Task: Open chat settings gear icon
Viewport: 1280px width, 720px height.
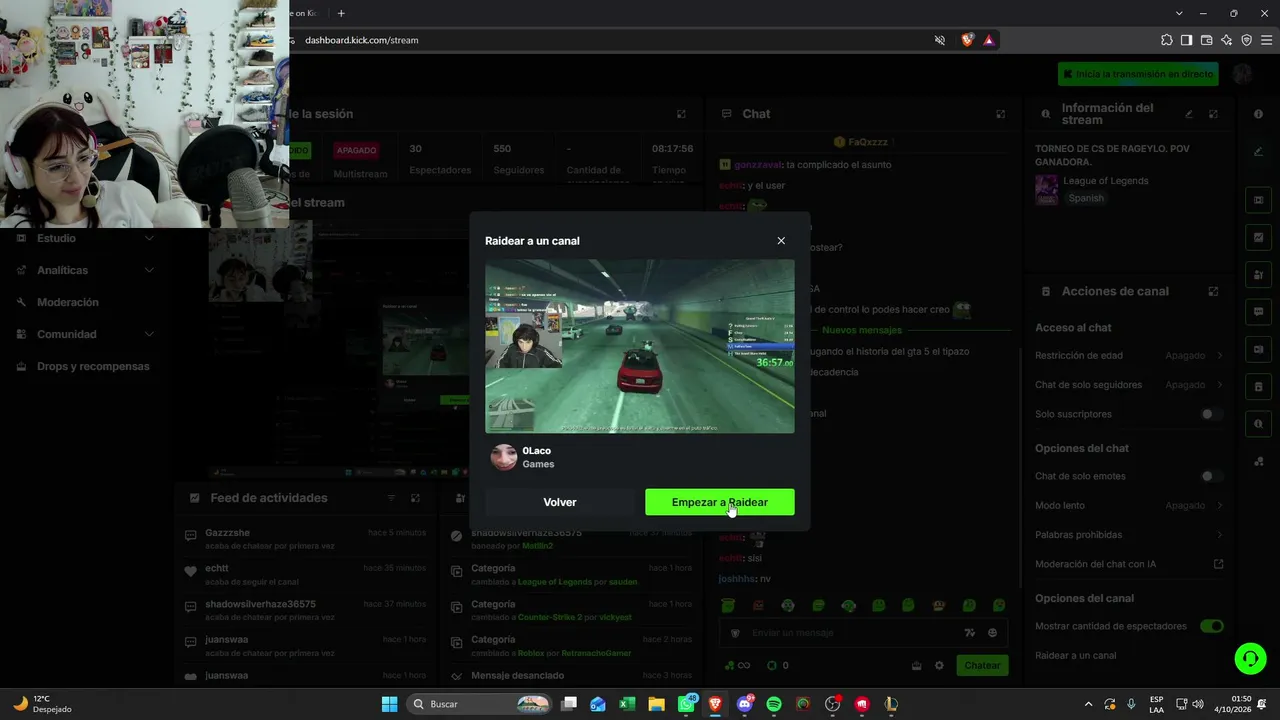Action: 939,666
